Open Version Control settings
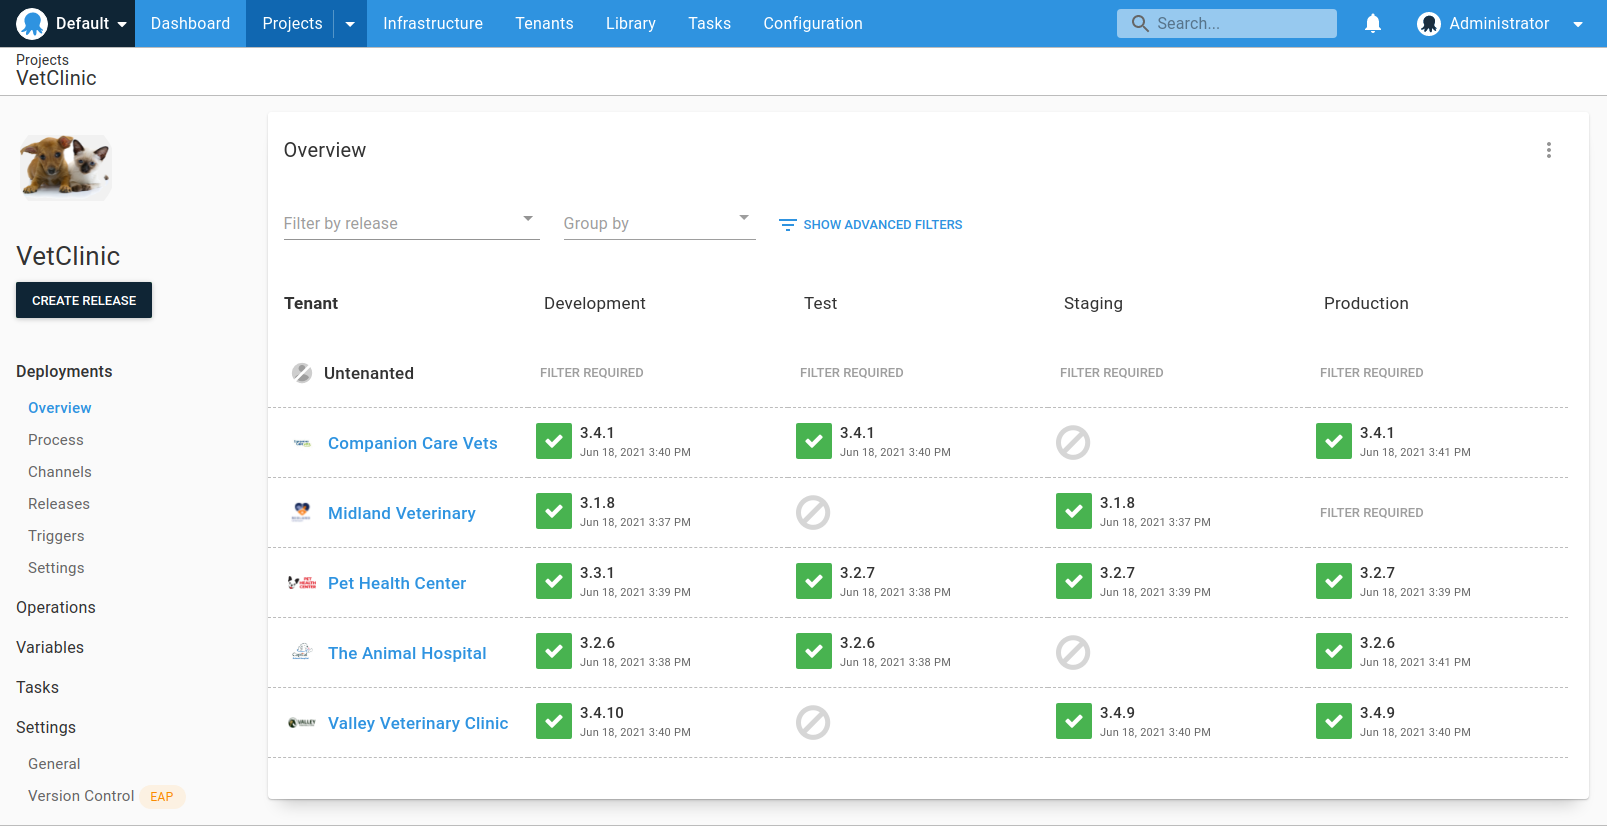The height and width of the screenshot is (826, 1607). point(81,796)
